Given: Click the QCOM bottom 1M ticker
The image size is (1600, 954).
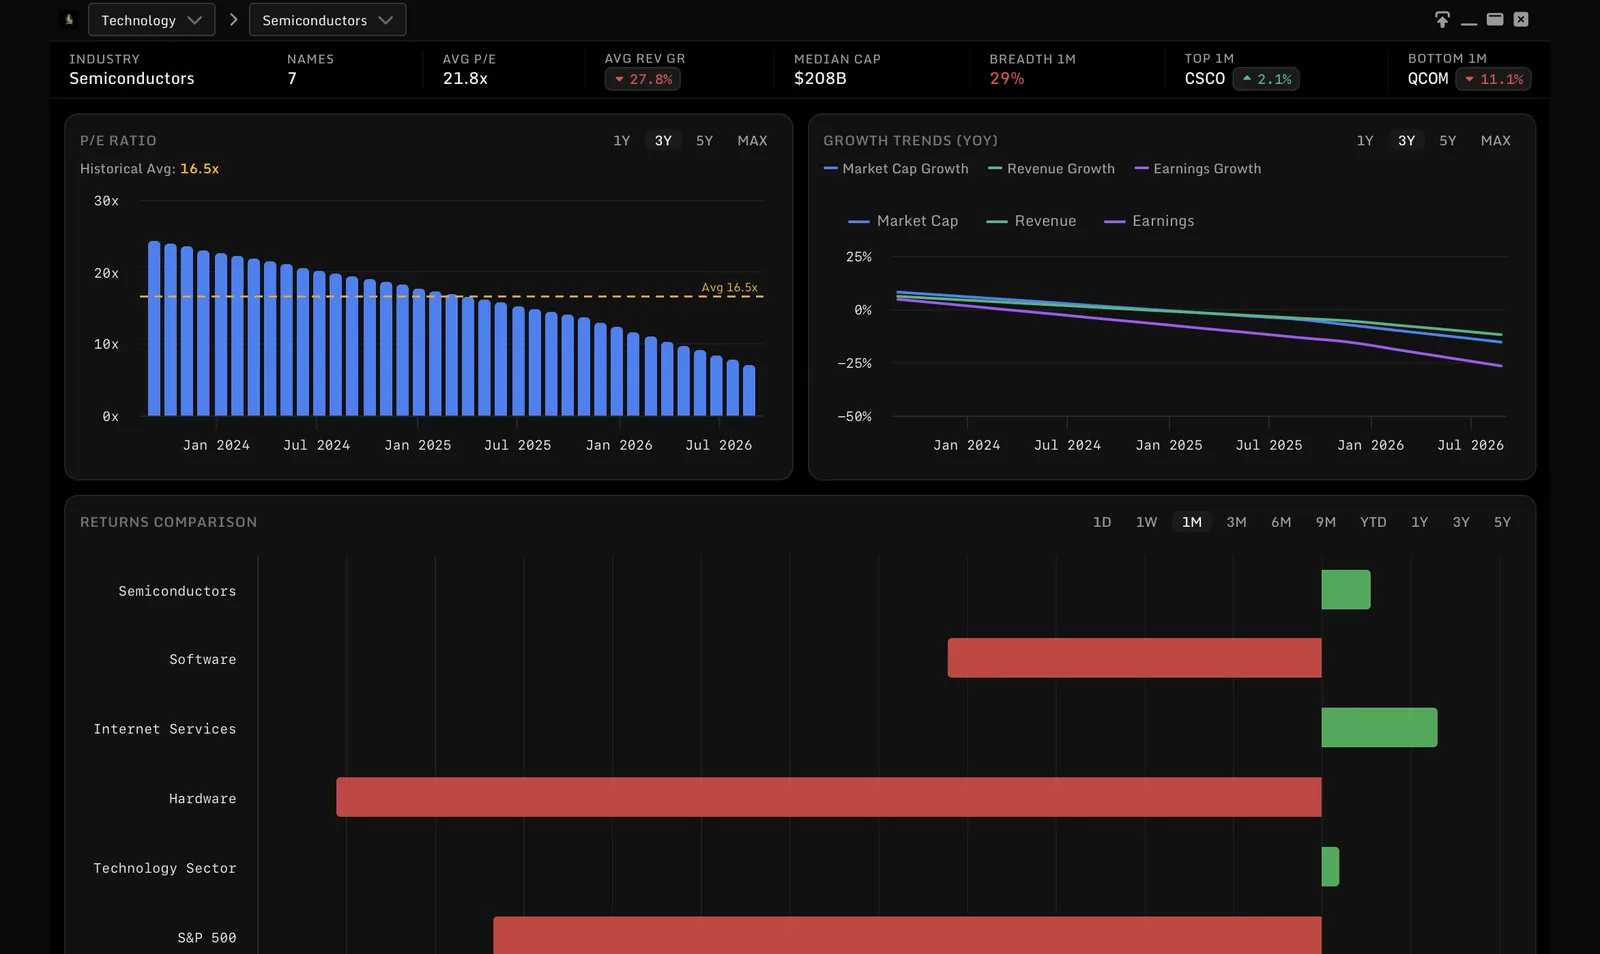Looking at the screenshot, I should pos(1427,79).
